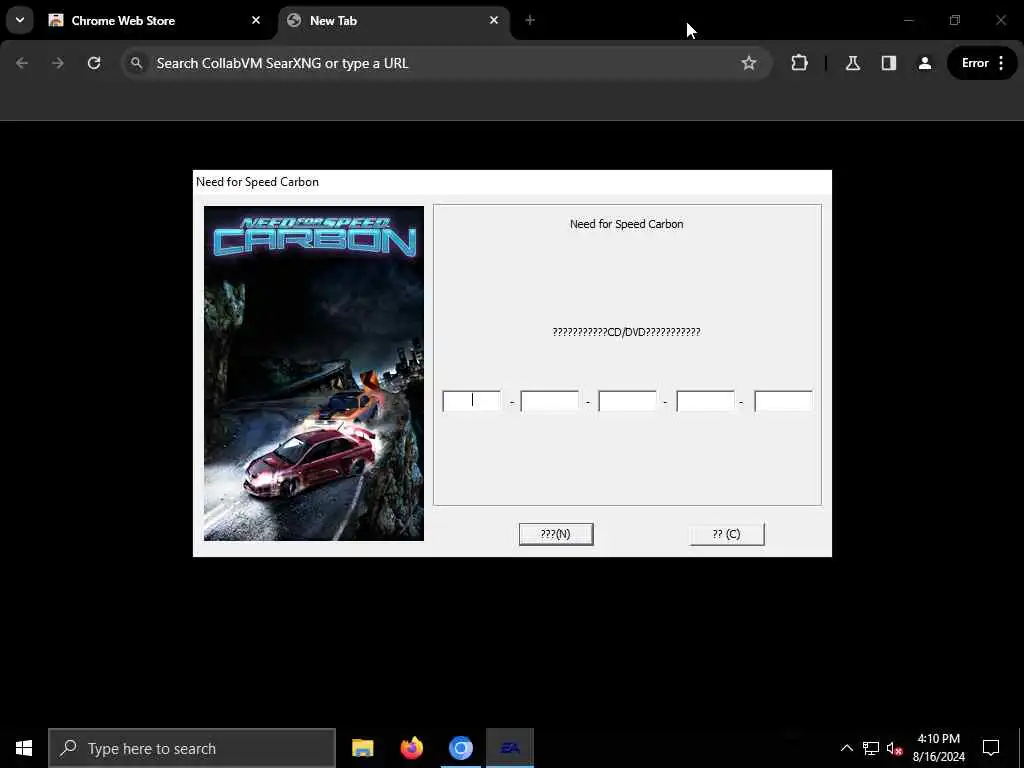Toggle the side panel icon
The height and width of the screenshot is (768, 1024).
[x=888, y=63]
